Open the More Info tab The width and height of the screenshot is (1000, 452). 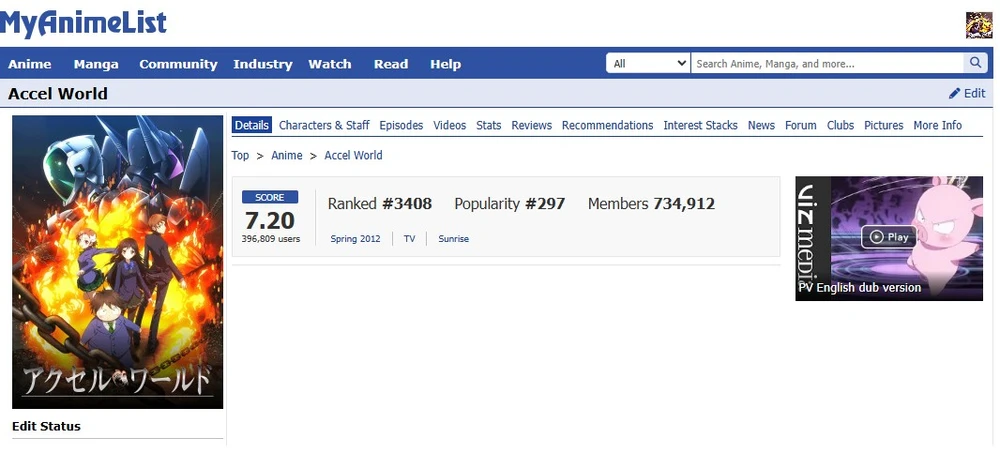pyautogui.click(x=937, y=125)
